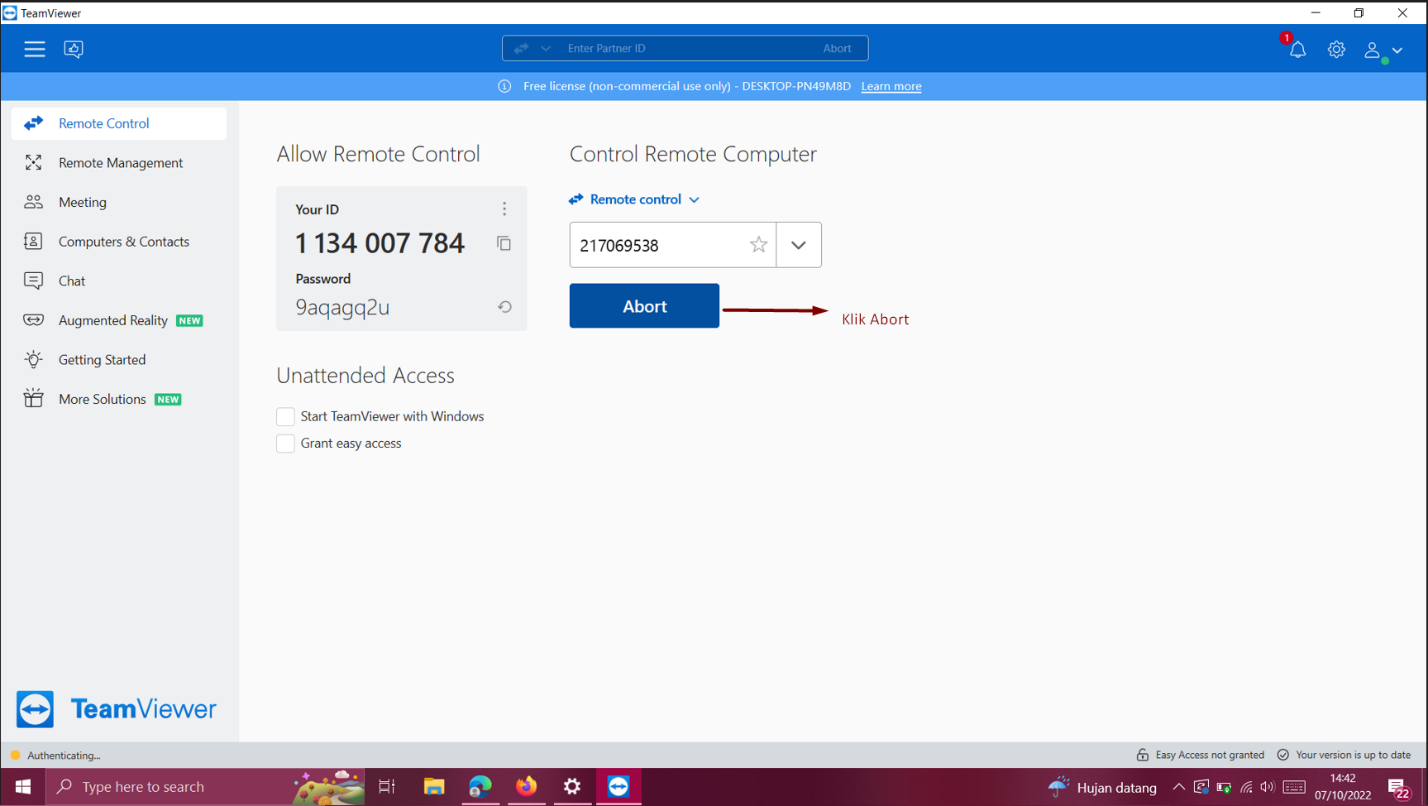Screen dimensions: 1428x806
Task: Open the account profile menu
Action: click(x=1383, y=50)
